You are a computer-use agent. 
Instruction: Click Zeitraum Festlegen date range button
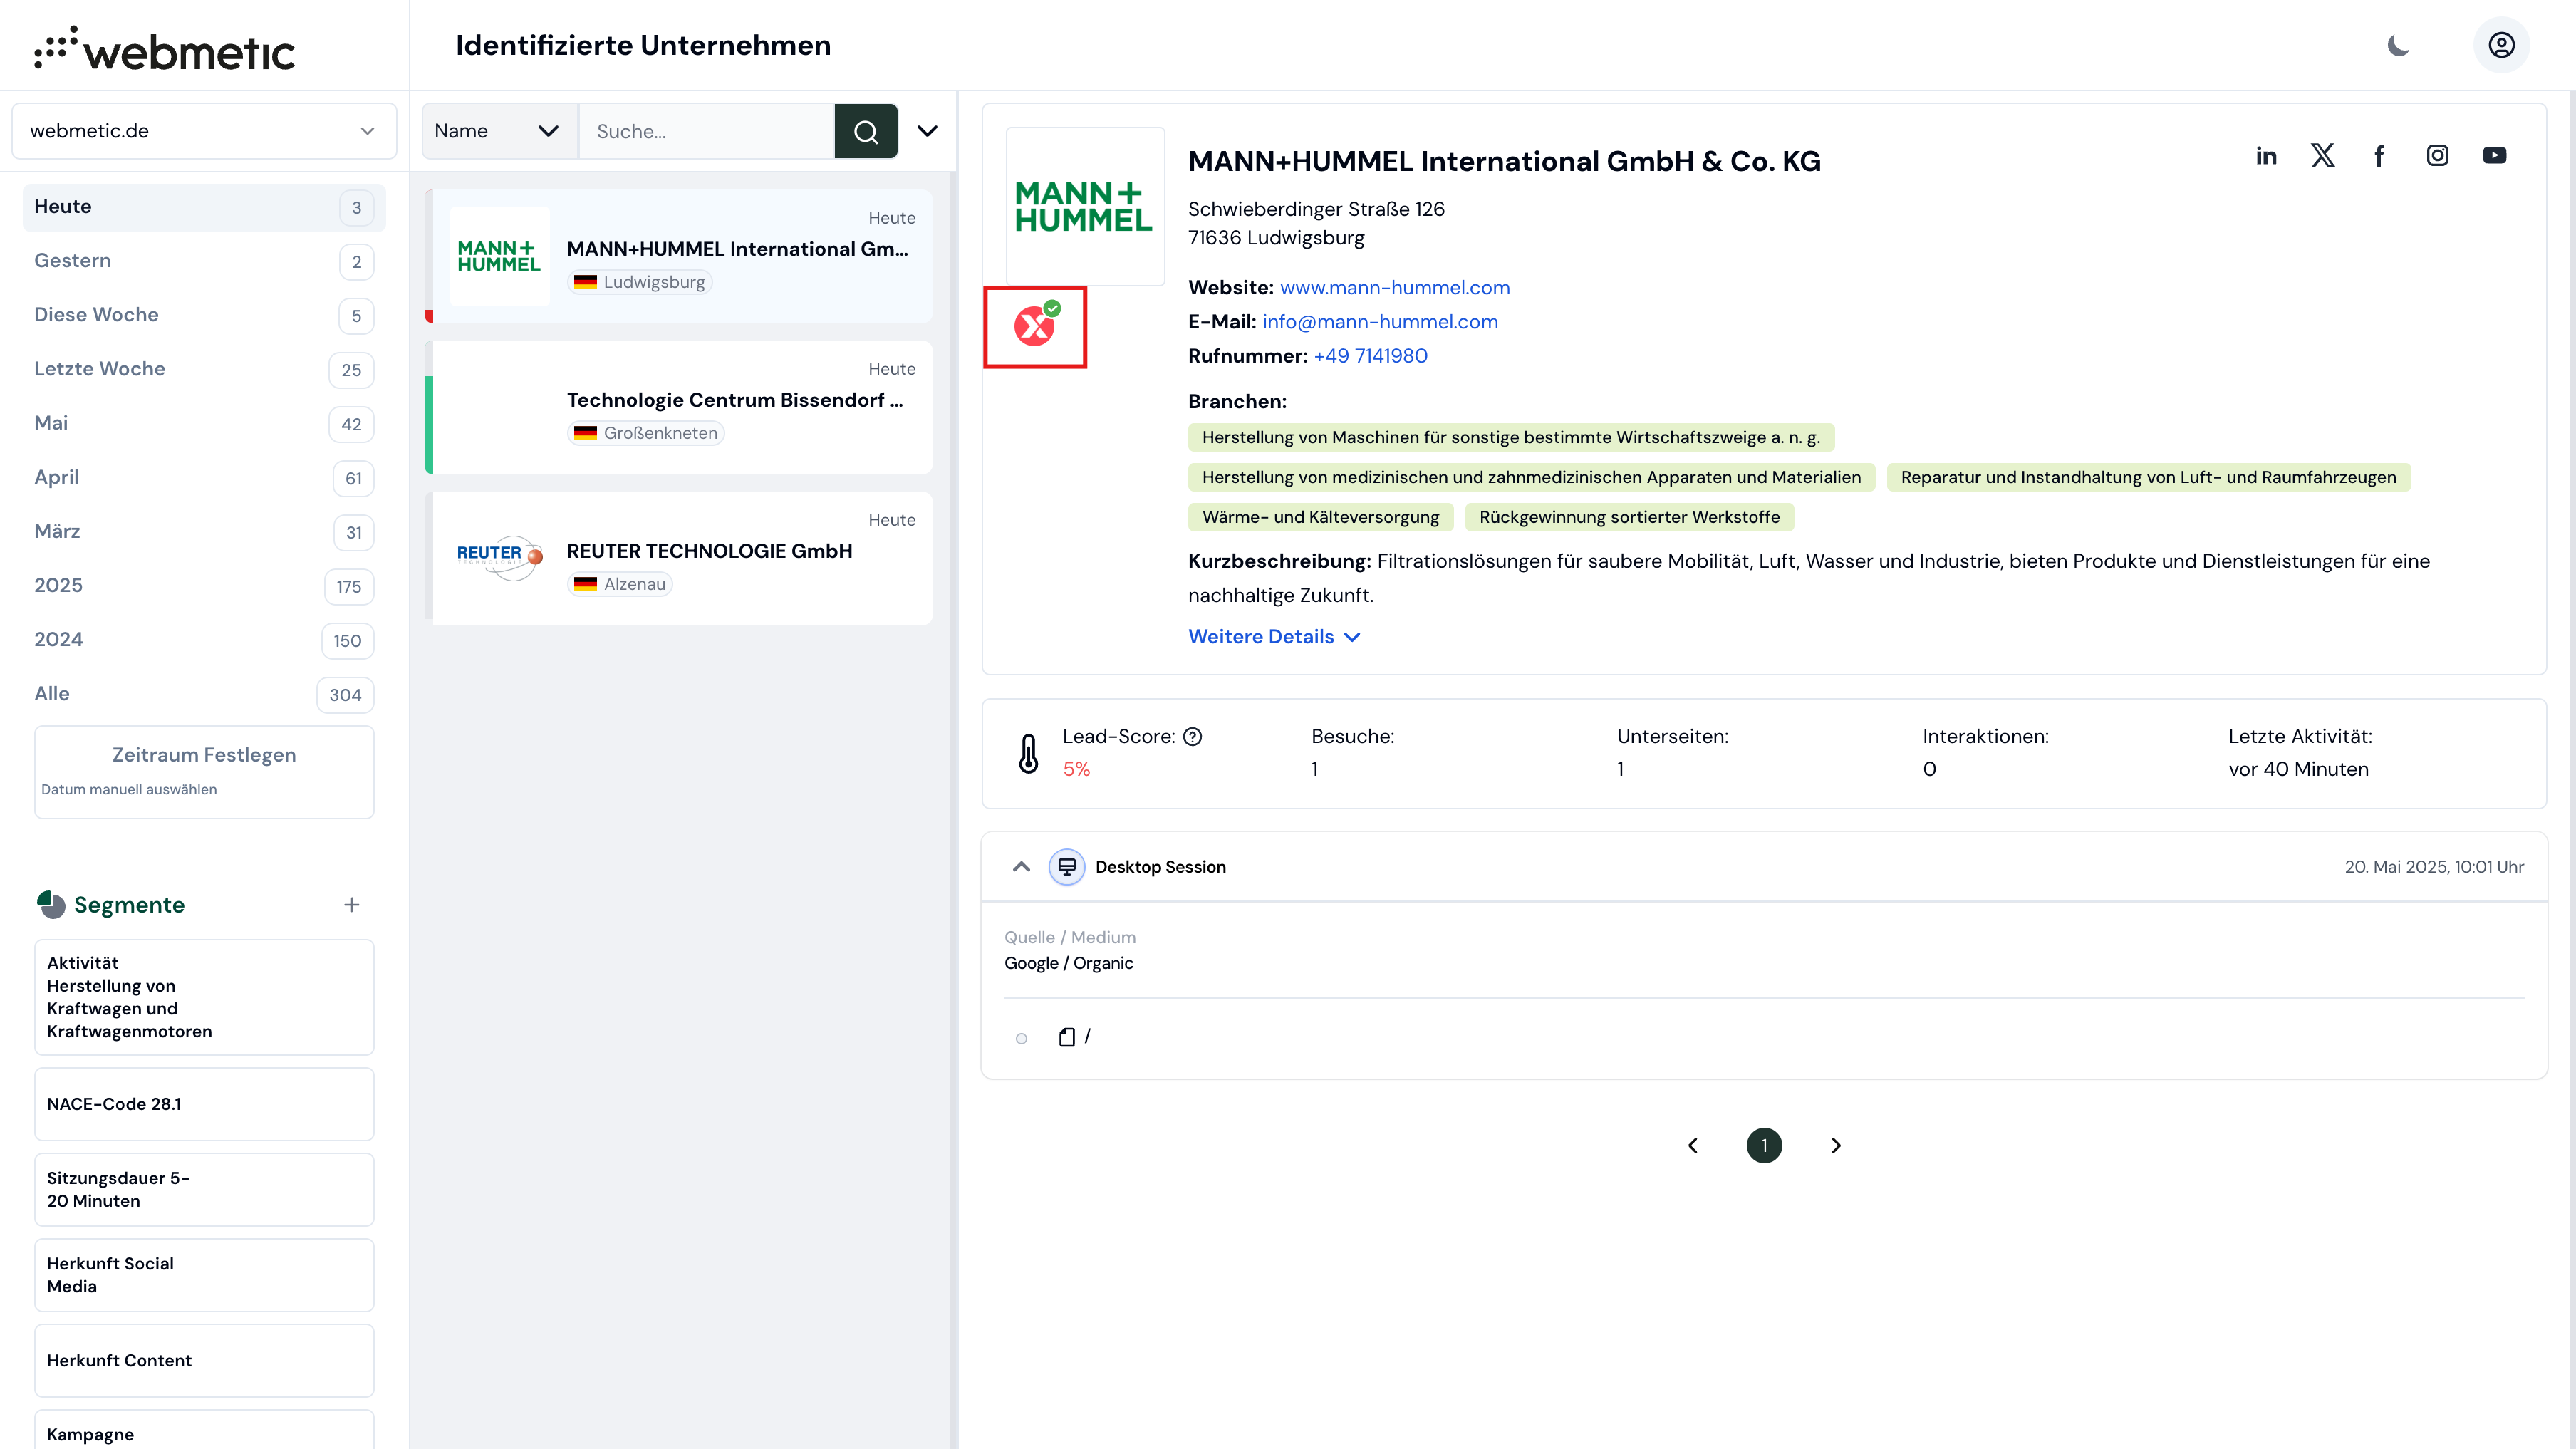(x=204, y=771)
